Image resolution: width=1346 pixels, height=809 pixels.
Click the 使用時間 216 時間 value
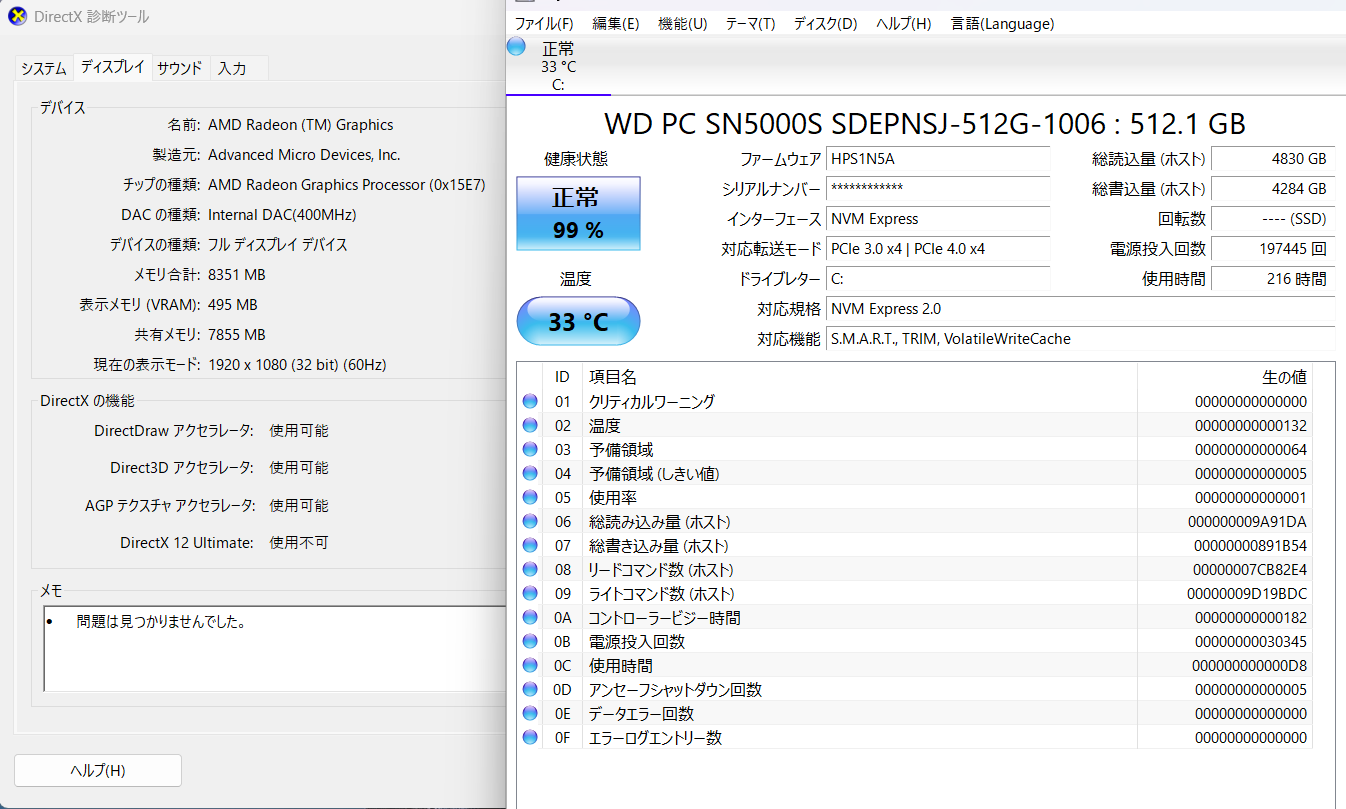tap(1272, 279)
